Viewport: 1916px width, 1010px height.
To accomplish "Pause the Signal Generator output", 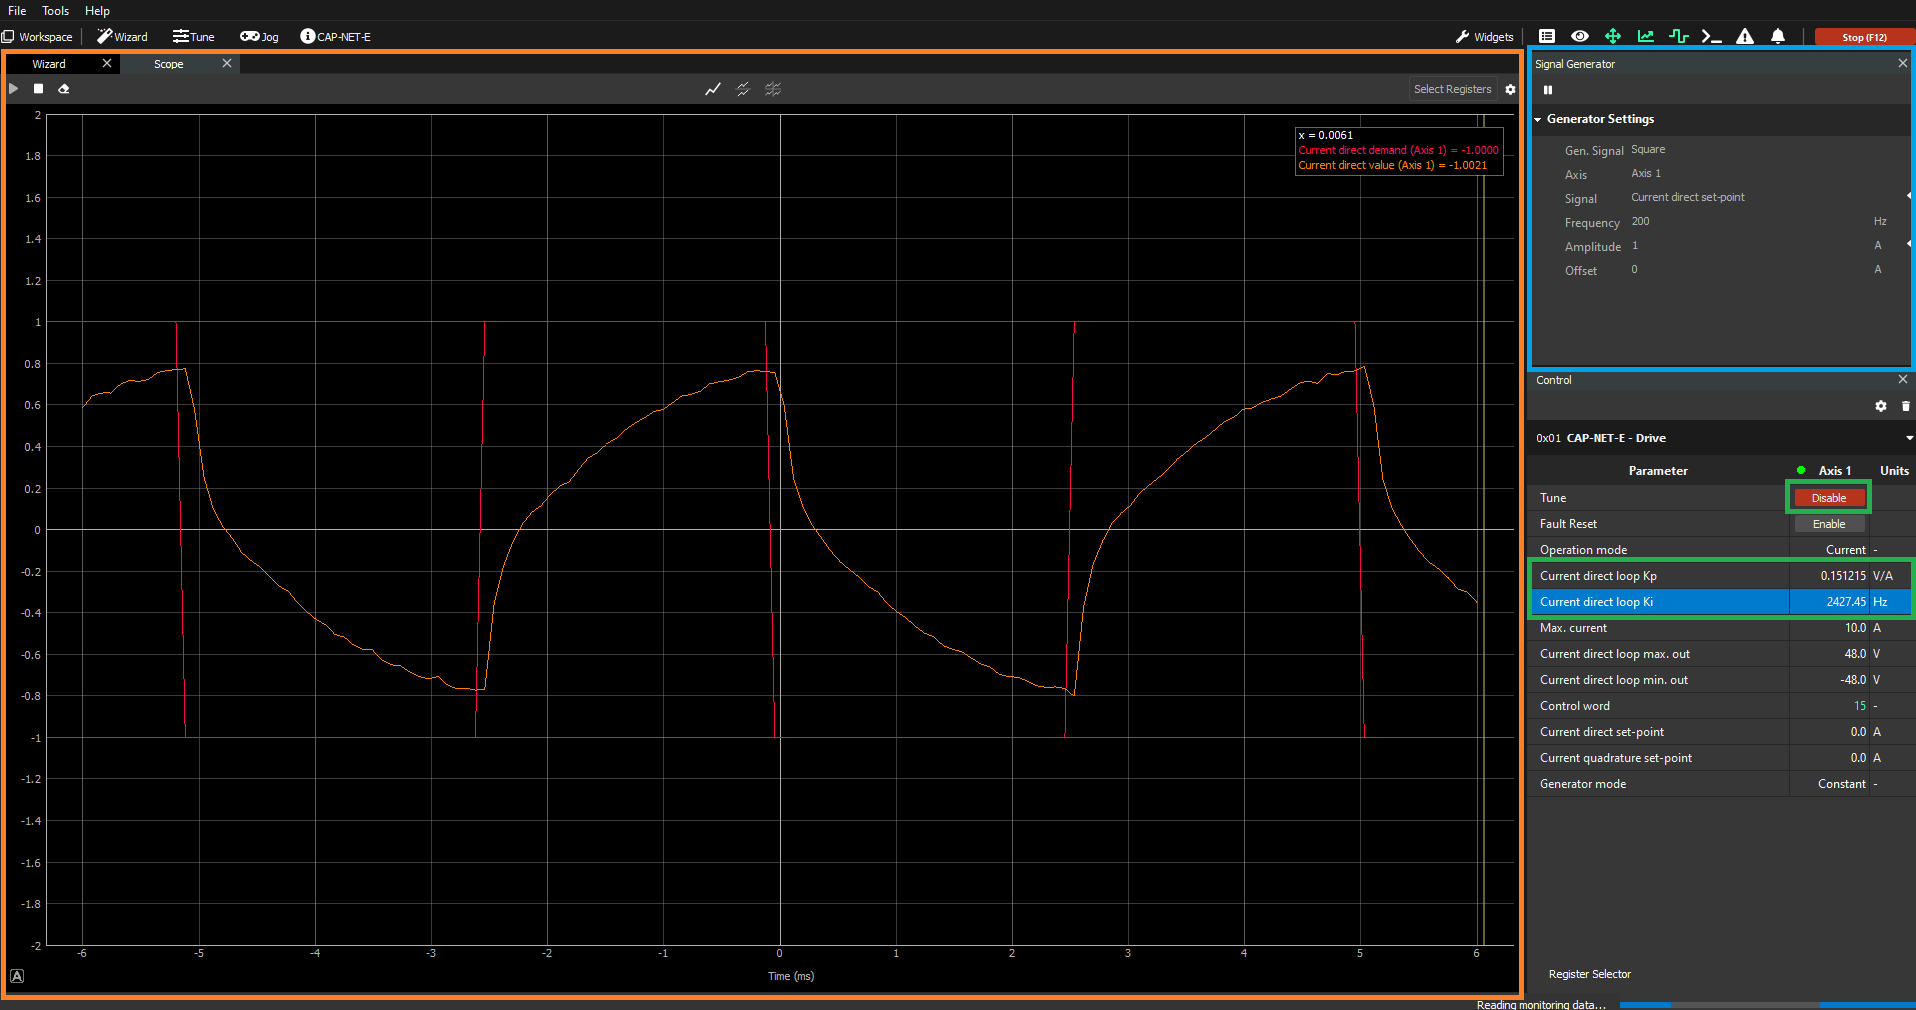I will [1548, 90].
